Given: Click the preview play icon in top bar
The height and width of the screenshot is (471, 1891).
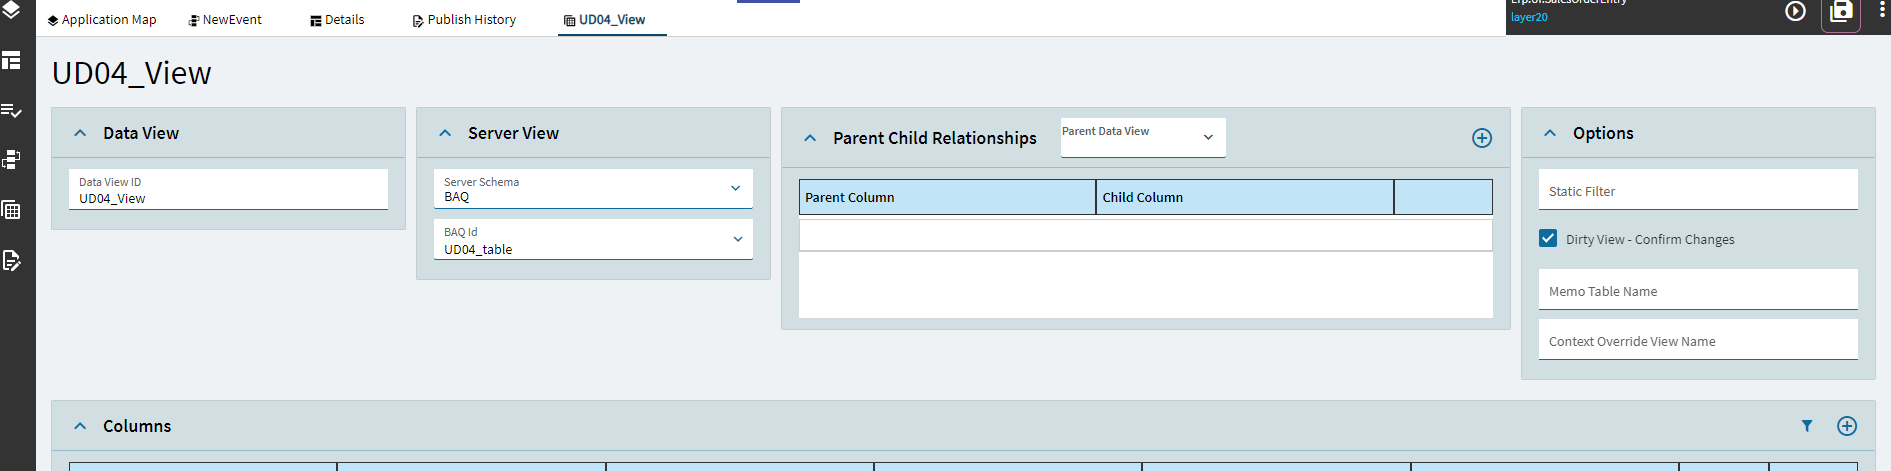Looking at the screenshot, I should tap(1795, 11).
